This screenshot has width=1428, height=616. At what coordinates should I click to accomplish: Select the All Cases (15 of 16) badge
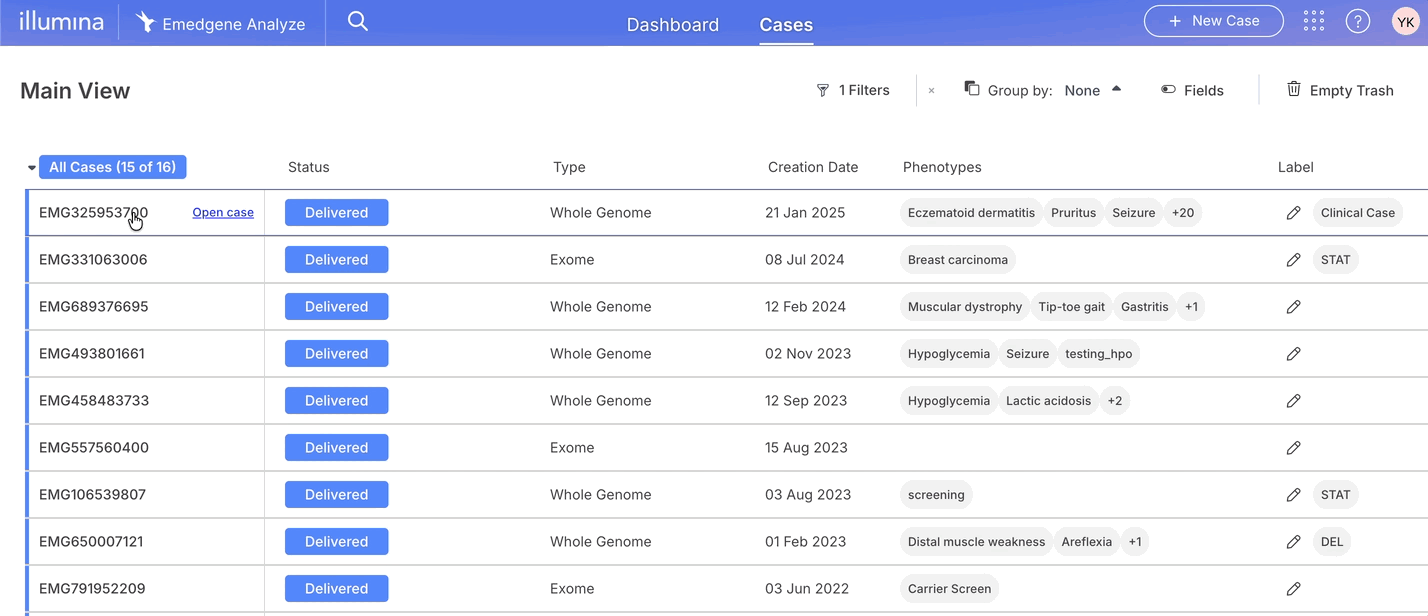pos(113,167)
